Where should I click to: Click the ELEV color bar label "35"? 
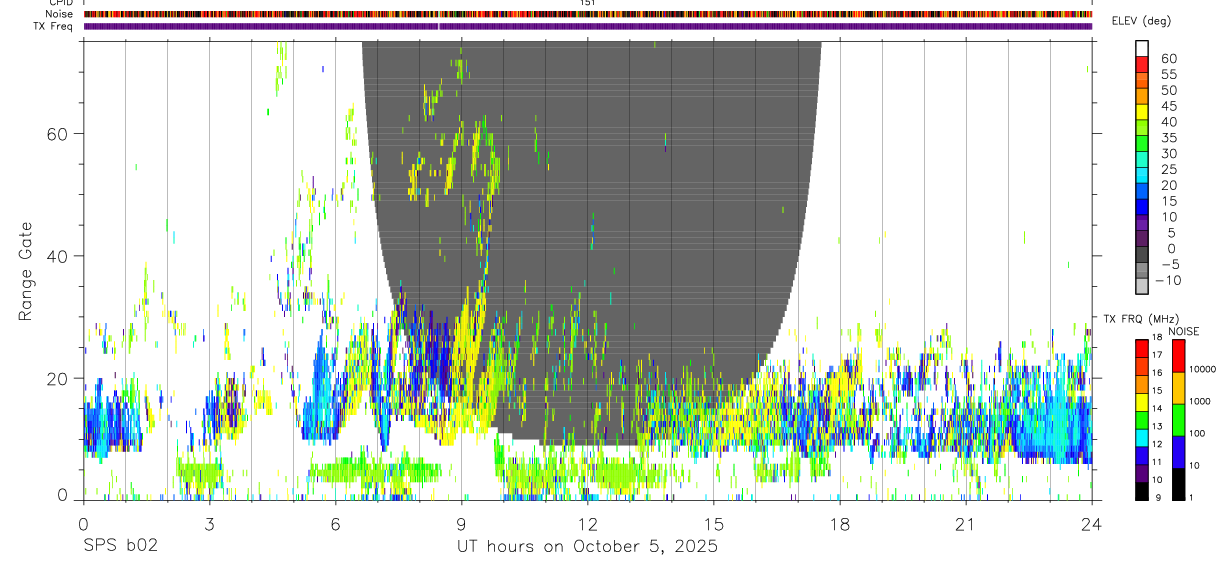pos(1168,138)
